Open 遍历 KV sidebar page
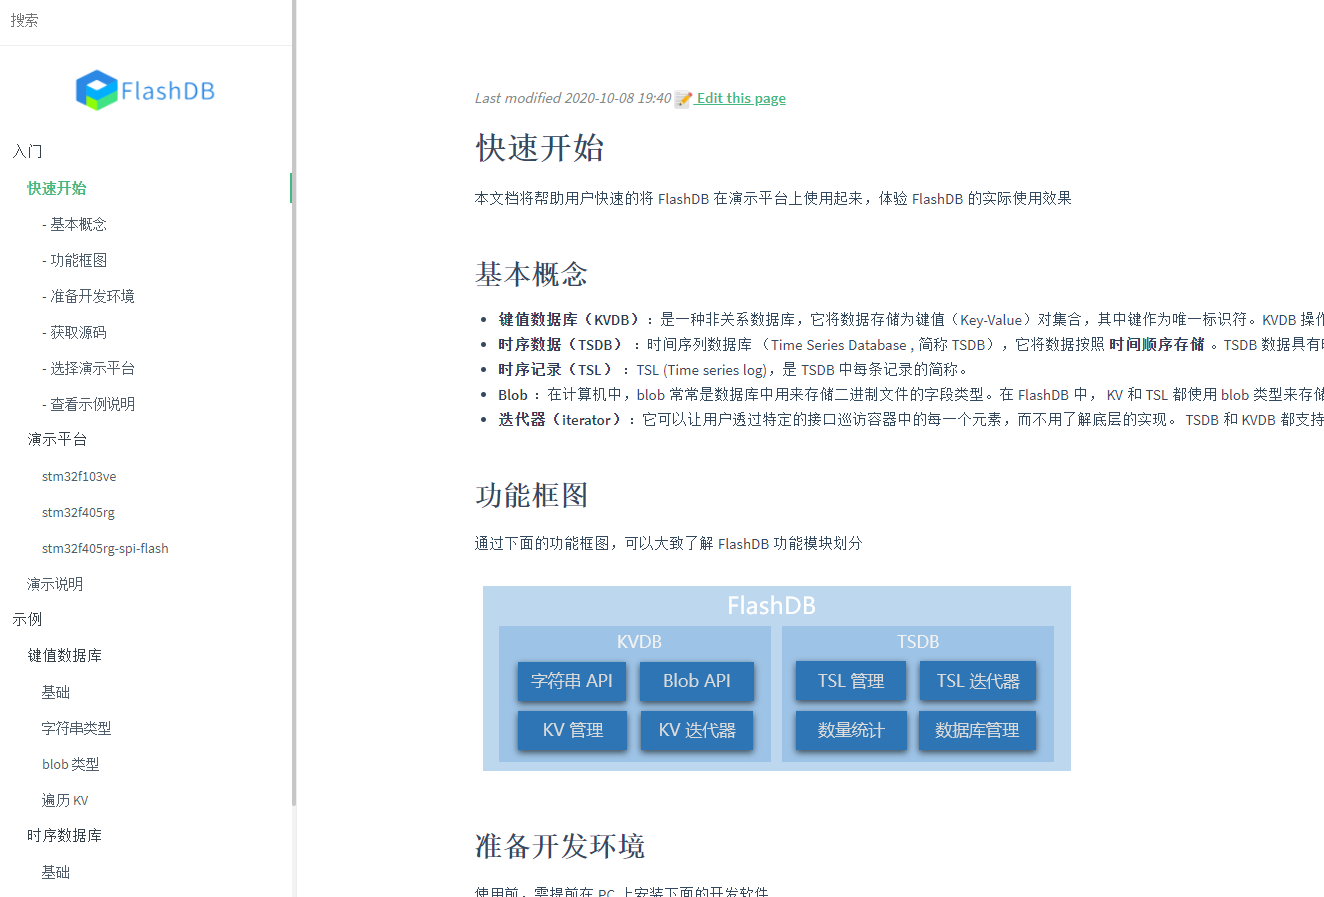 65,800
